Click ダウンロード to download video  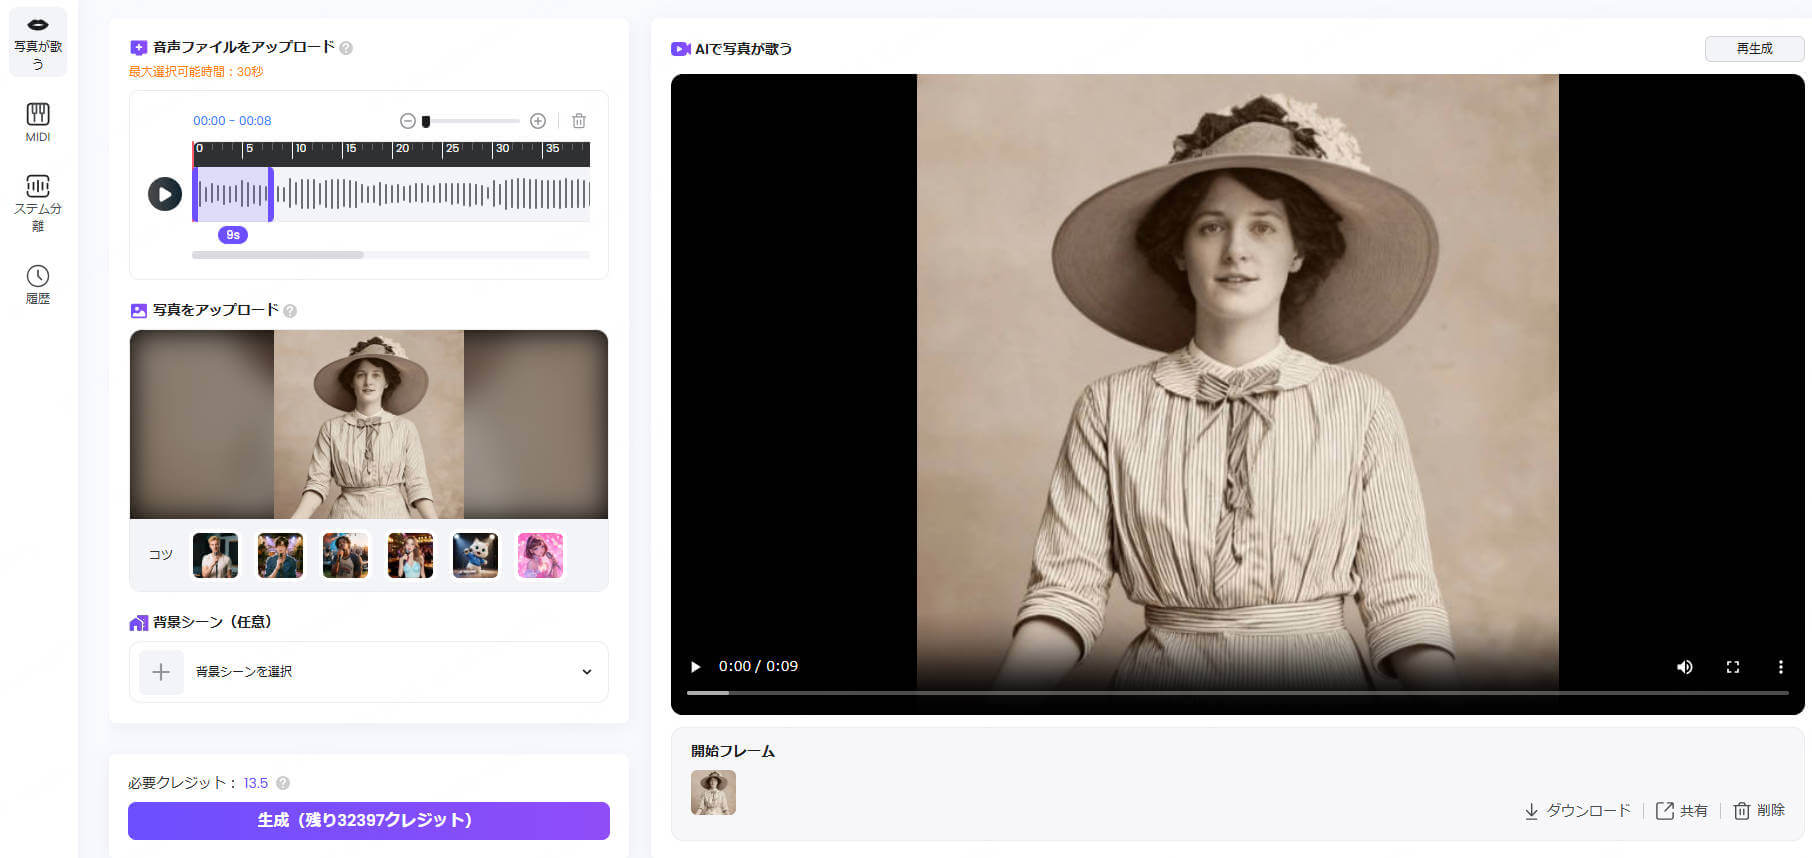(1577, 811)
